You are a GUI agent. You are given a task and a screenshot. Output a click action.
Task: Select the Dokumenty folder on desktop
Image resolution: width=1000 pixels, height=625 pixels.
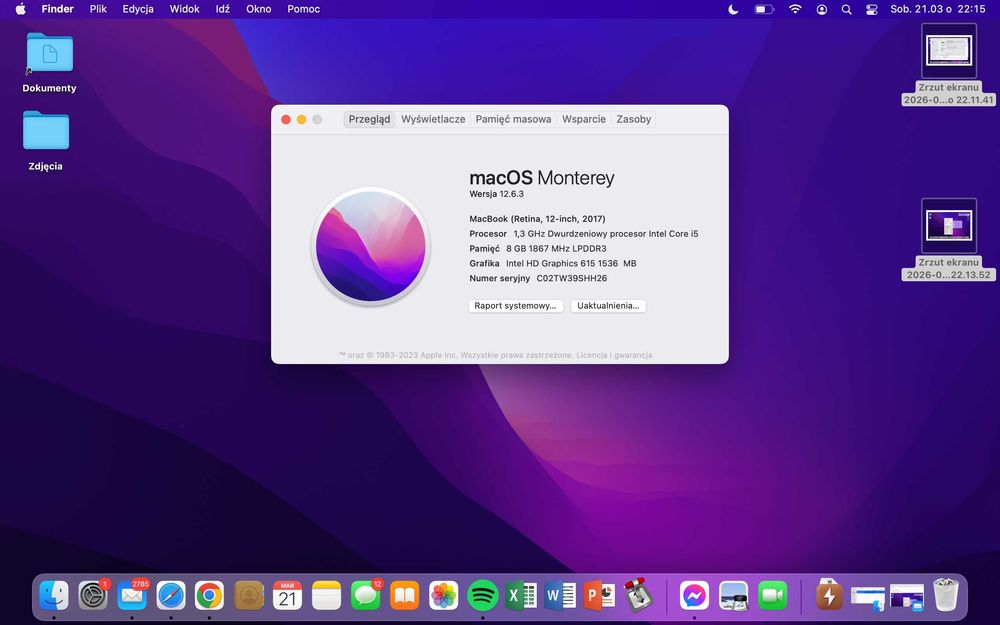[49, 62]
